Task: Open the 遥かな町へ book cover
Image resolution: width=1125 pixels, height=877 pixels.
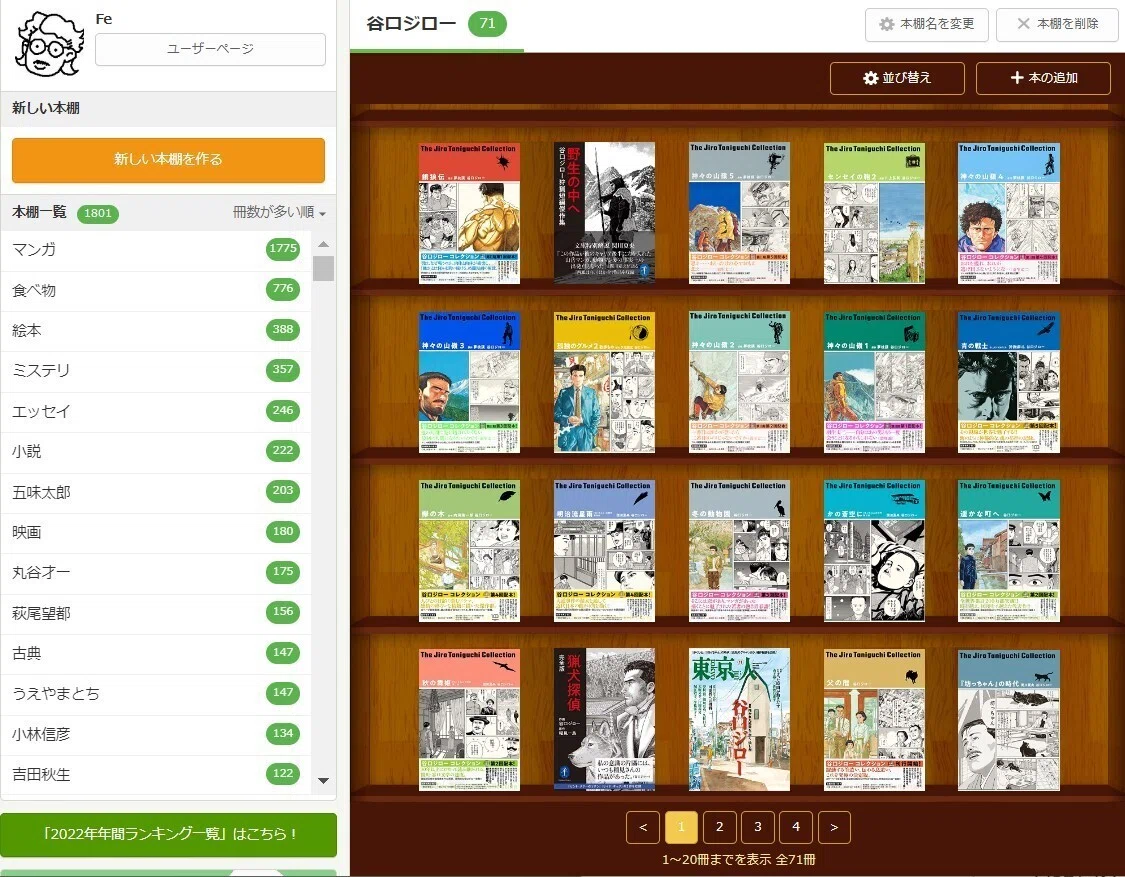Action: pyautogui.click(x=1009, y=551)
